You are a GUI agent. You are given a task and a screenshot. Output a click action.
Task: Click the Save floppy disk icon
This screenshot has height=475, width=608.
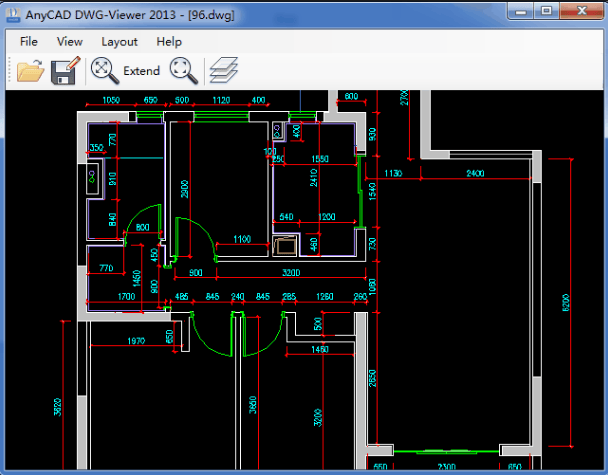pyautogui.click(x=66, y=70)
